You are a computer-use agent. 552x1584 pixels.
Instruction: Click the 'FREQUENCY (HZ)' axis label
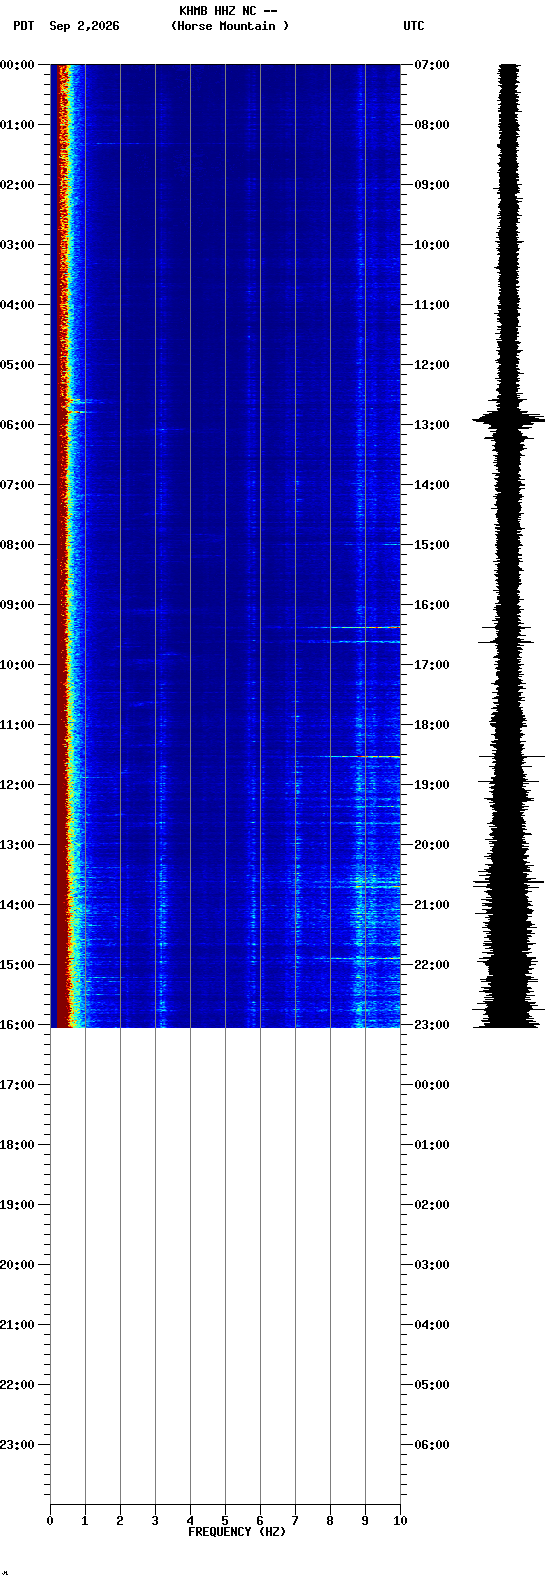pos(237,1532)
